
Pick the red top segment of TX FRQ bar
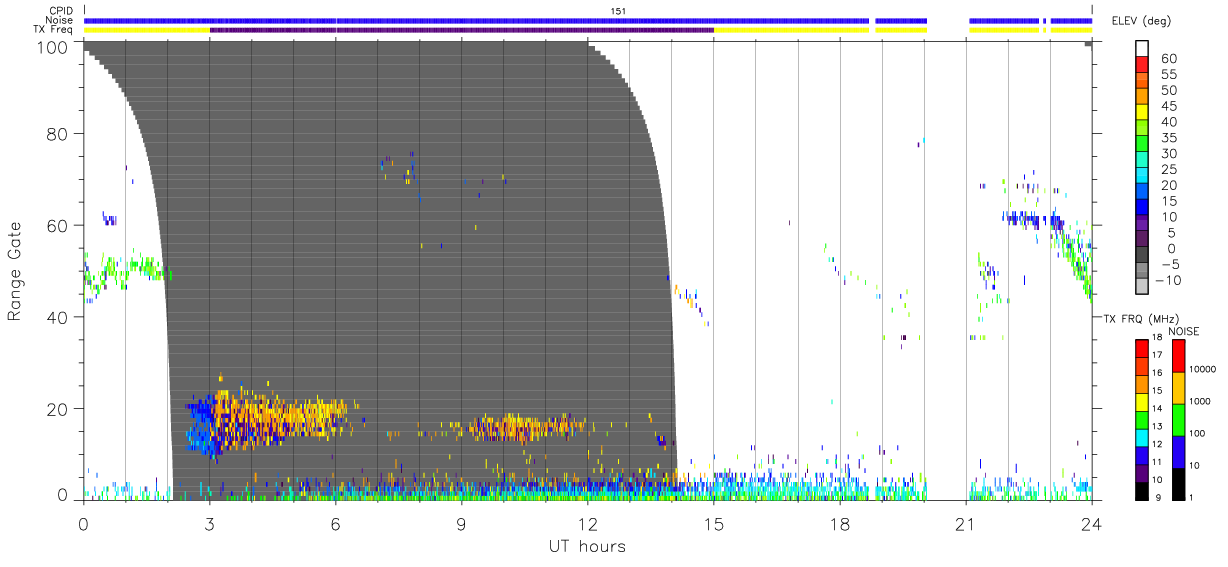pyautogui.click(x=1141, y=349)
